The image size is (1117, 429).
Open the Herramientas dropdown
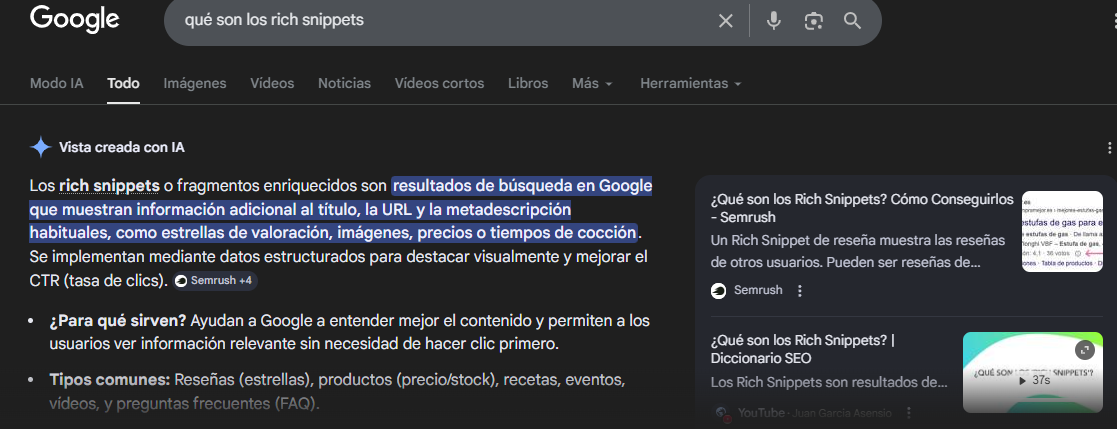click(690, 83)
